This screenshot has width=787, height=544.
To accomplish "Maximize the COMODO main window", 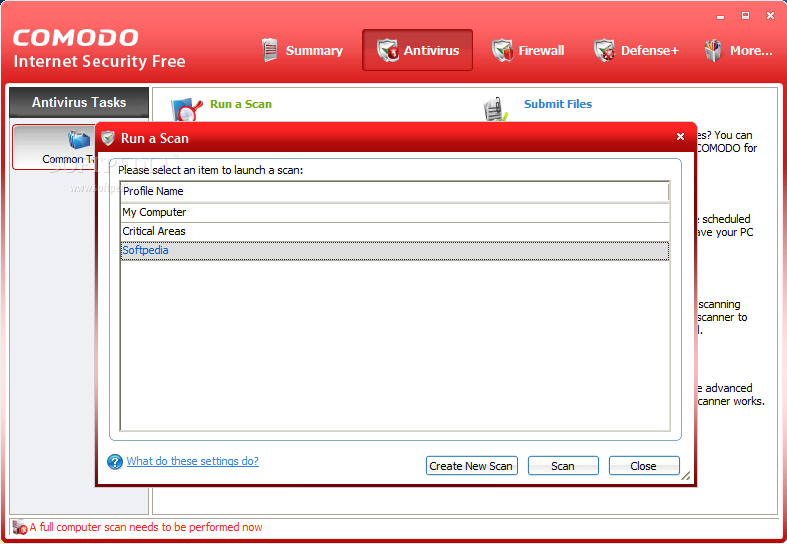I will (x=745, y=16).
